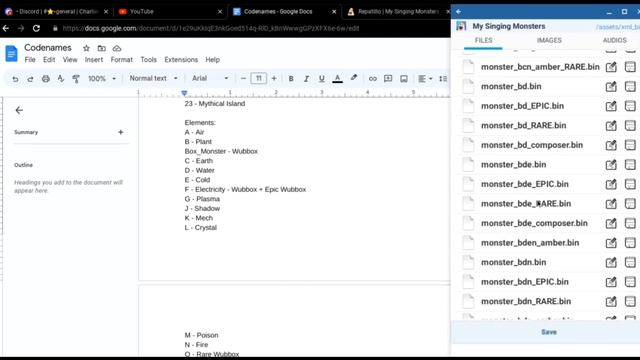Switch to the YouTube browser tab
The image size is (640, 360).
coord(169,11)
